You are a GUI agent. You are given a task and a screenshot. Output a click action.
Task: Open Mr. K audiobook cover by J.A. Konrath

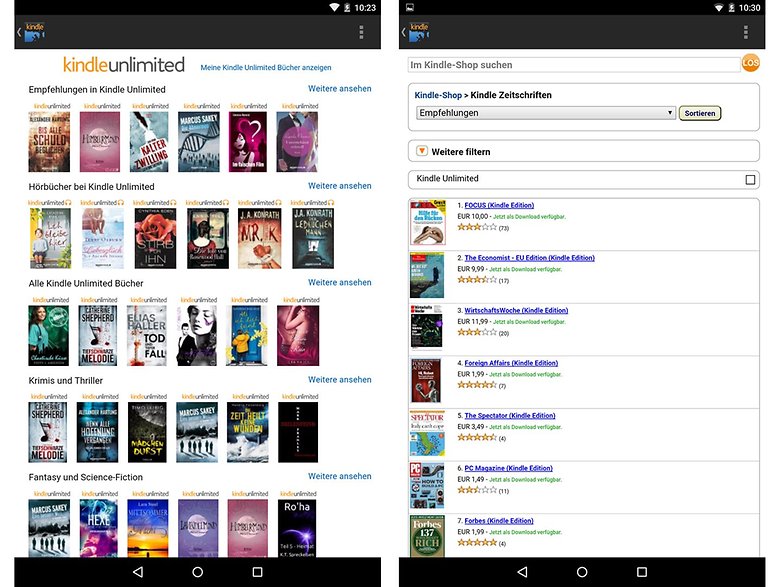click(x=259, y=238)
